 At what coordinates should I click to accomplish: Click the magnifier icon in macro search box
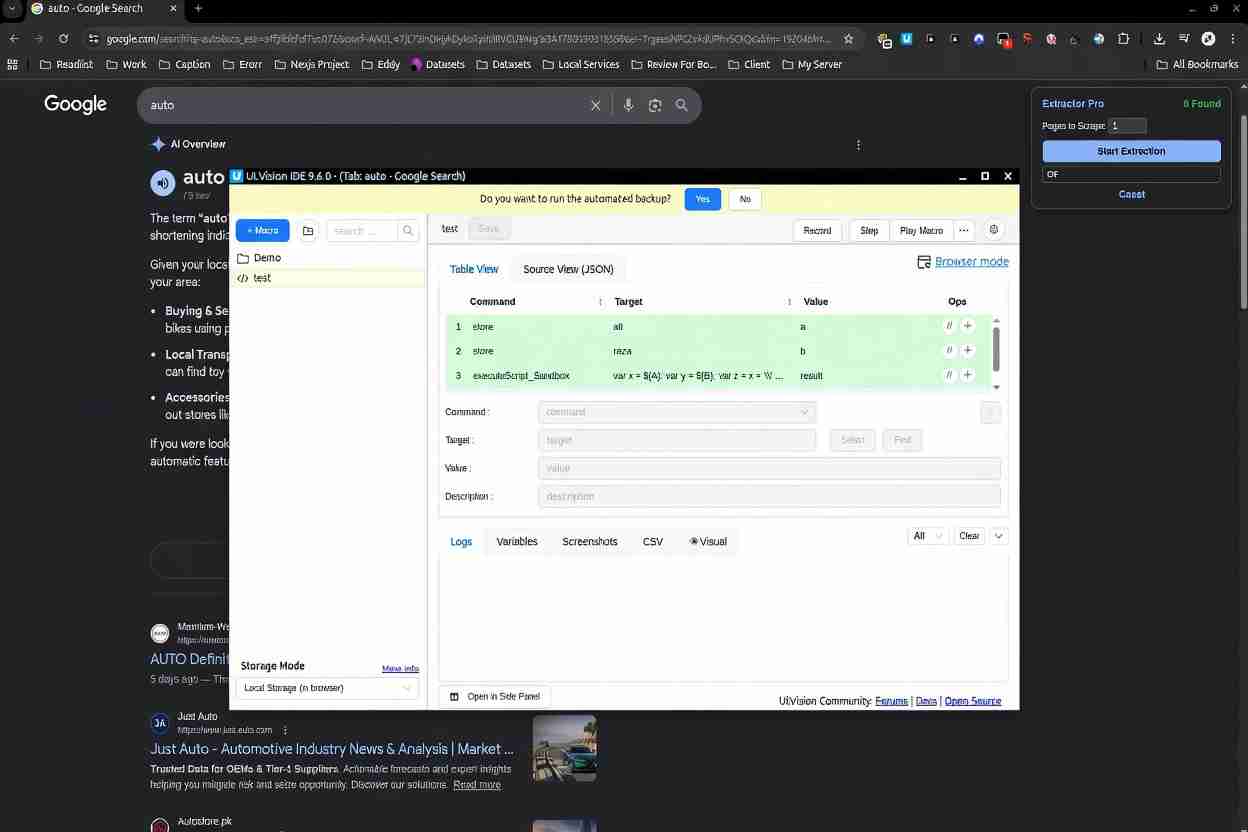coord(408,231)
